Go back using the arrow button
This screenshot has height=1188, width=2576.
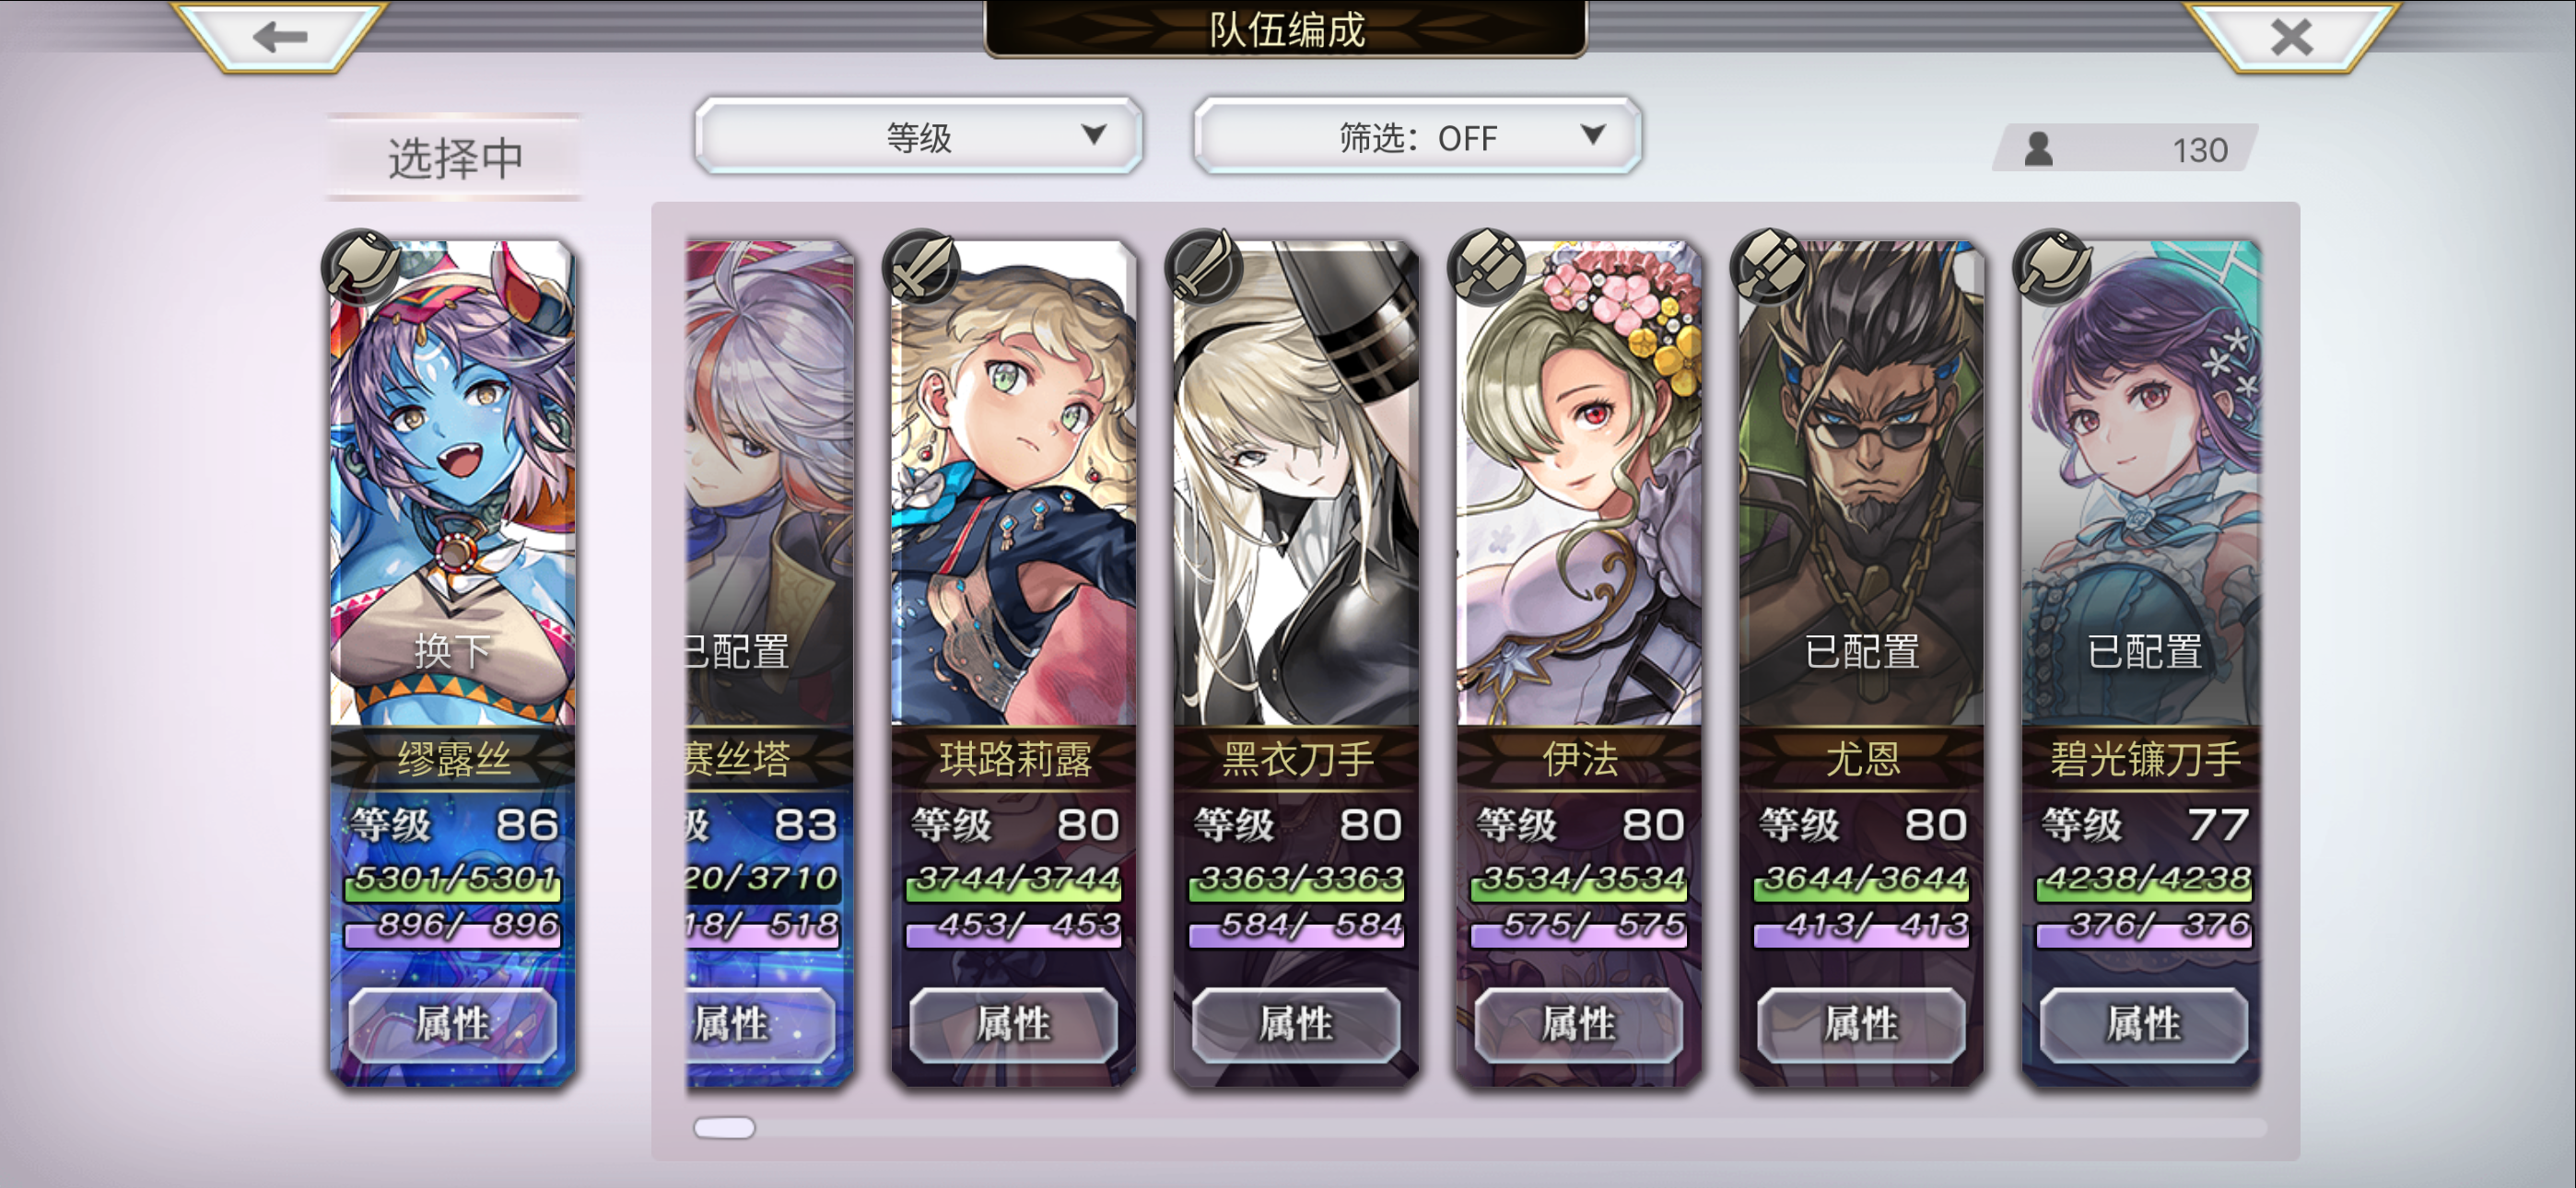[280, 37]
